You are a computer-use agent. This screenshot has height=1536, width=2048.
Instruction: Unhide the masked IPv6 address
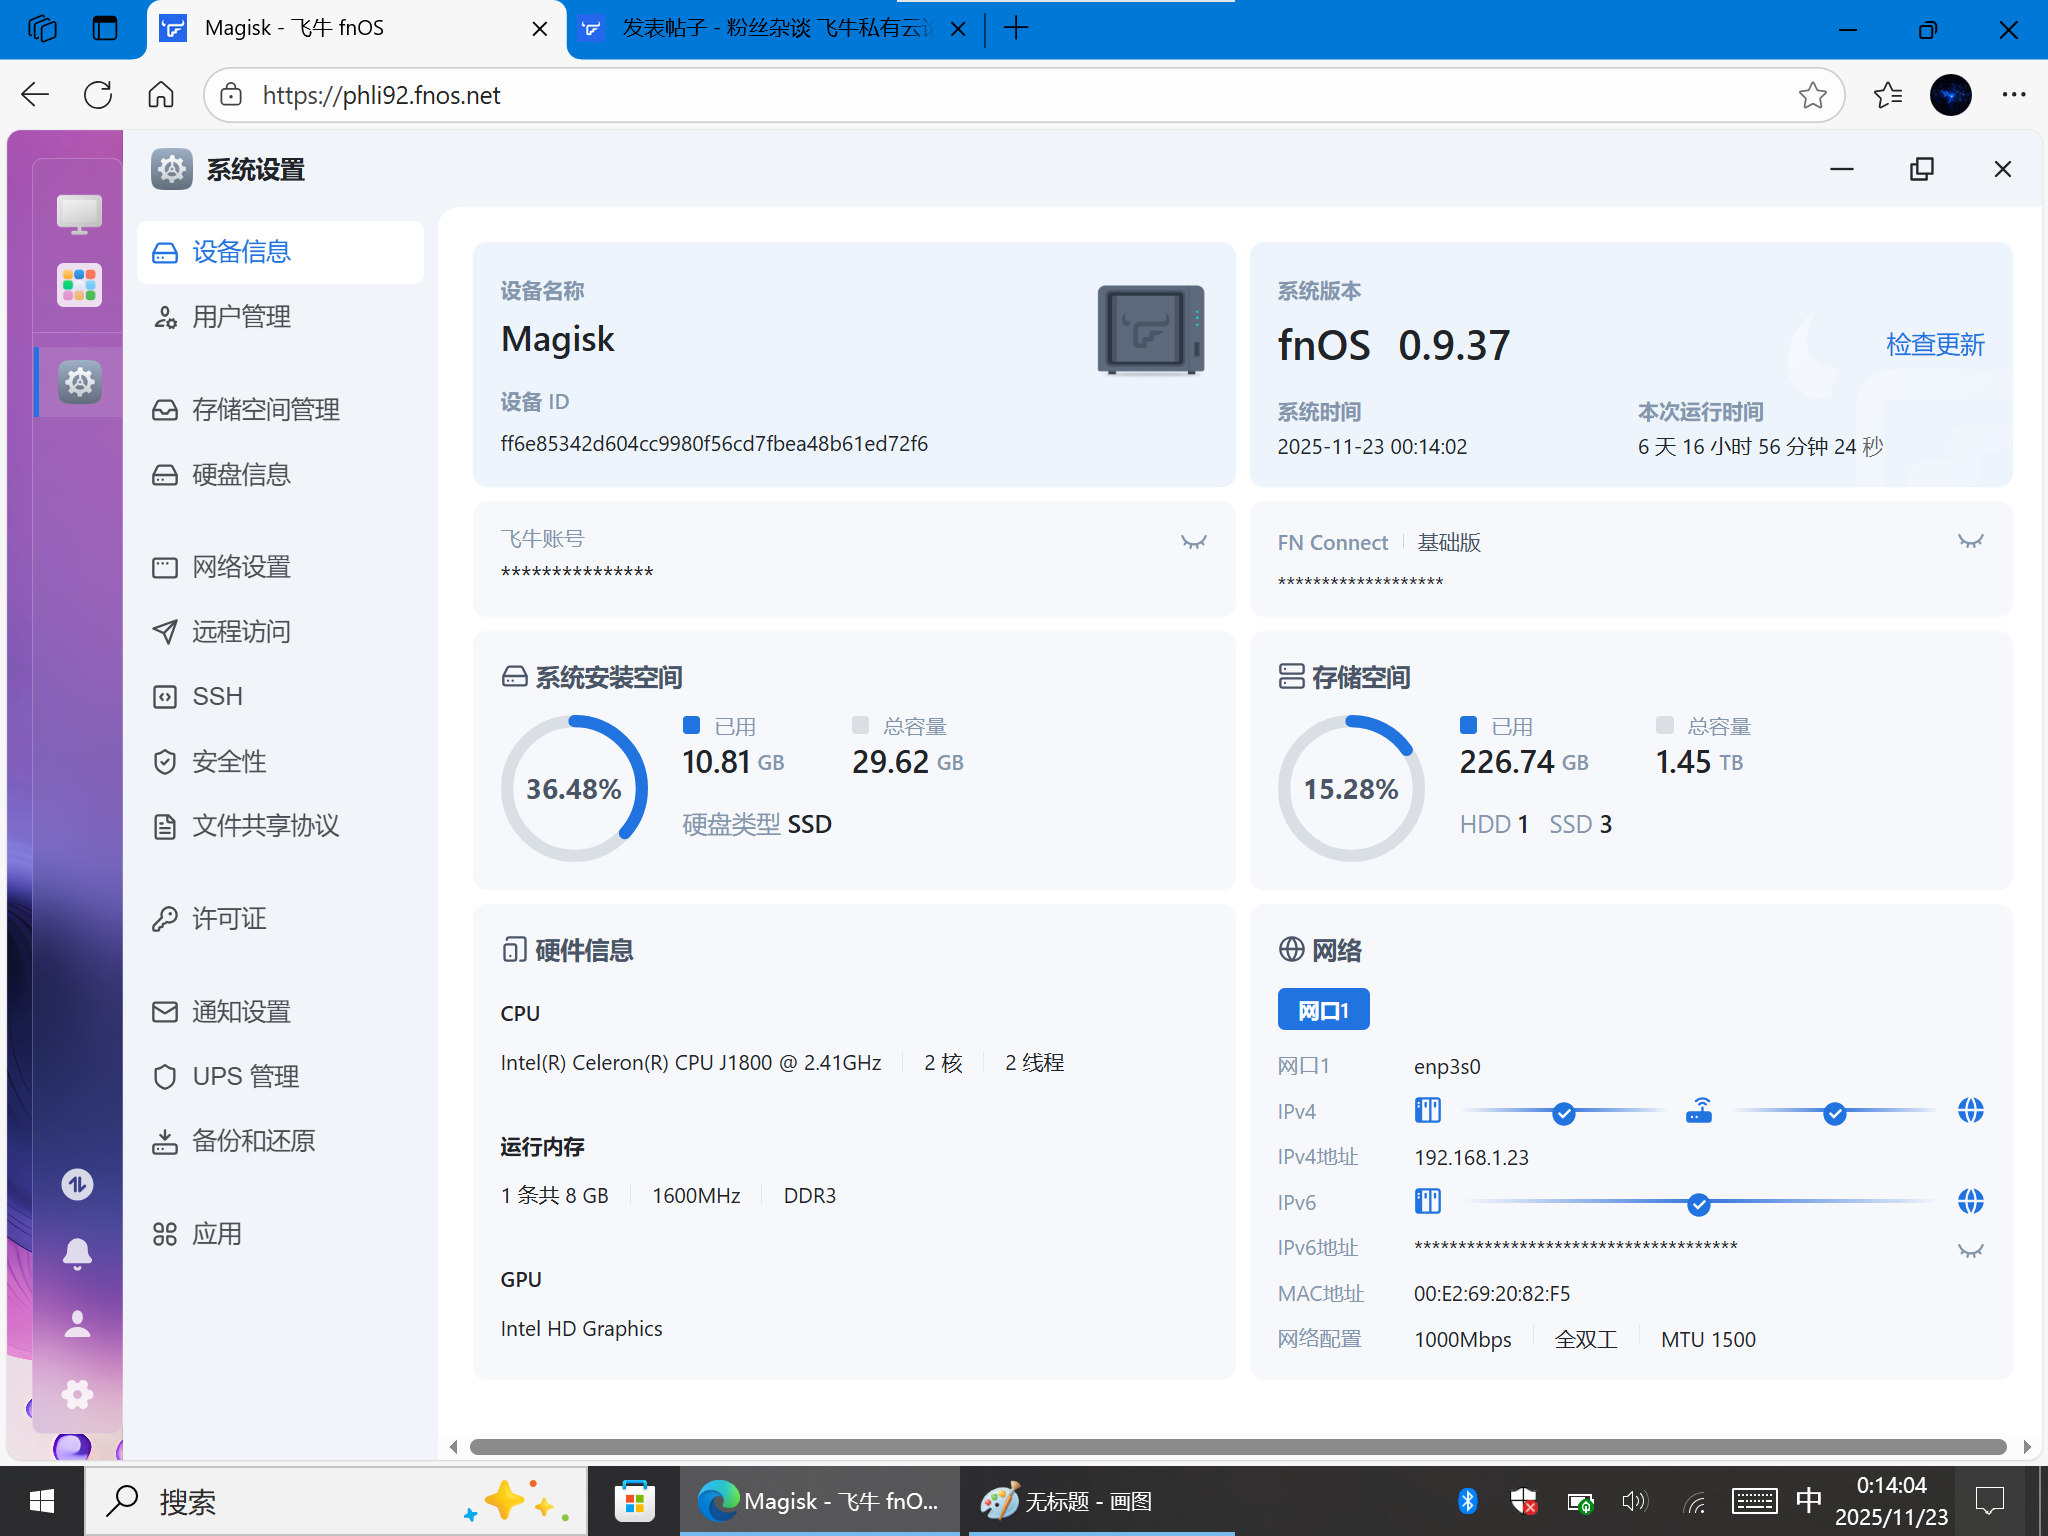tap(1970, 1251)
